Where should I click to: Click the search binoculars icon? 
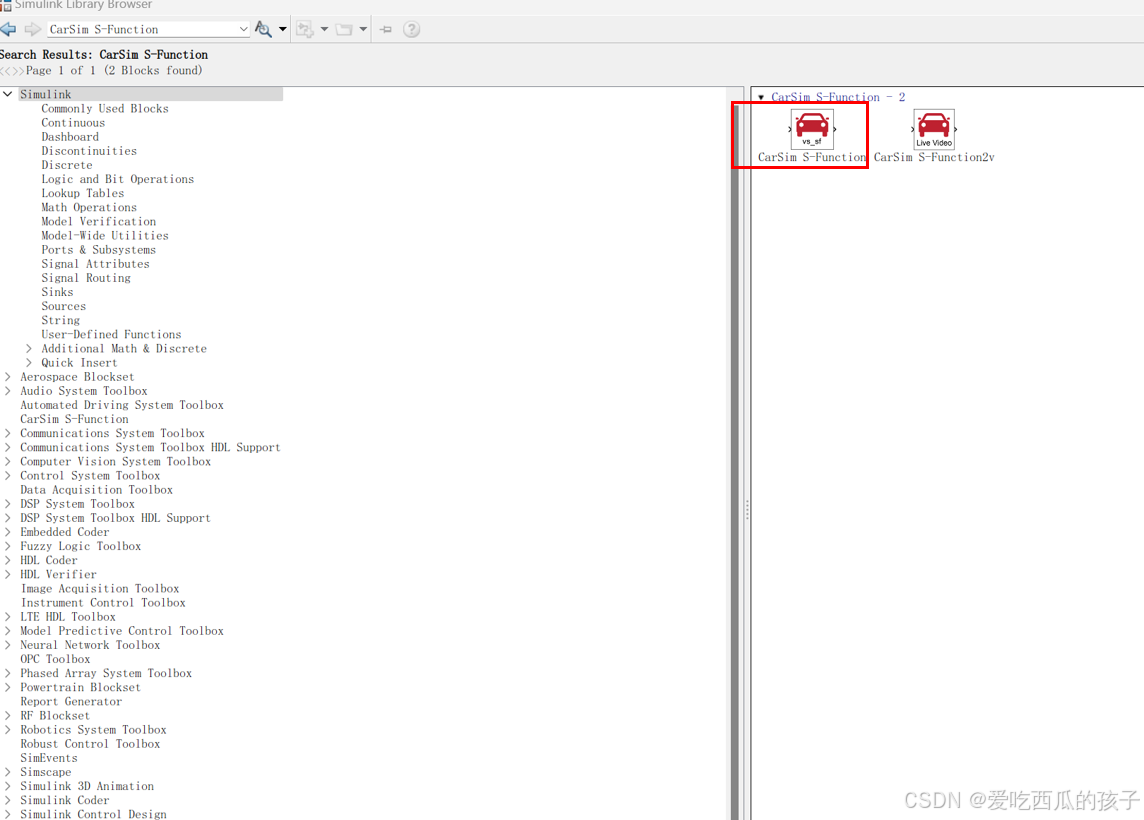pos(263,29)
